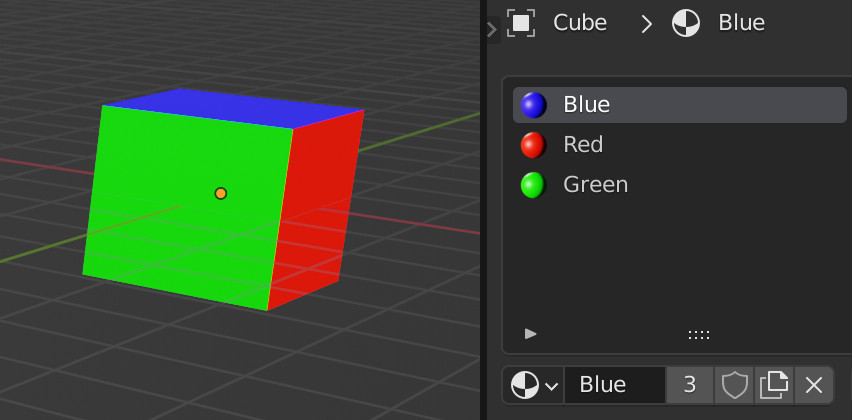852x420 pixels.
Task: Click the green sphere material preview icon
Action: (x=533, y=185)
